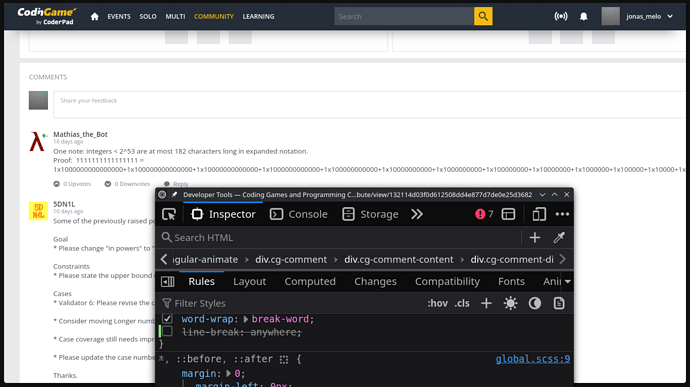Pick a color with the eyedropper
Viewport: 690px width, 387px height.
(559, 238)
